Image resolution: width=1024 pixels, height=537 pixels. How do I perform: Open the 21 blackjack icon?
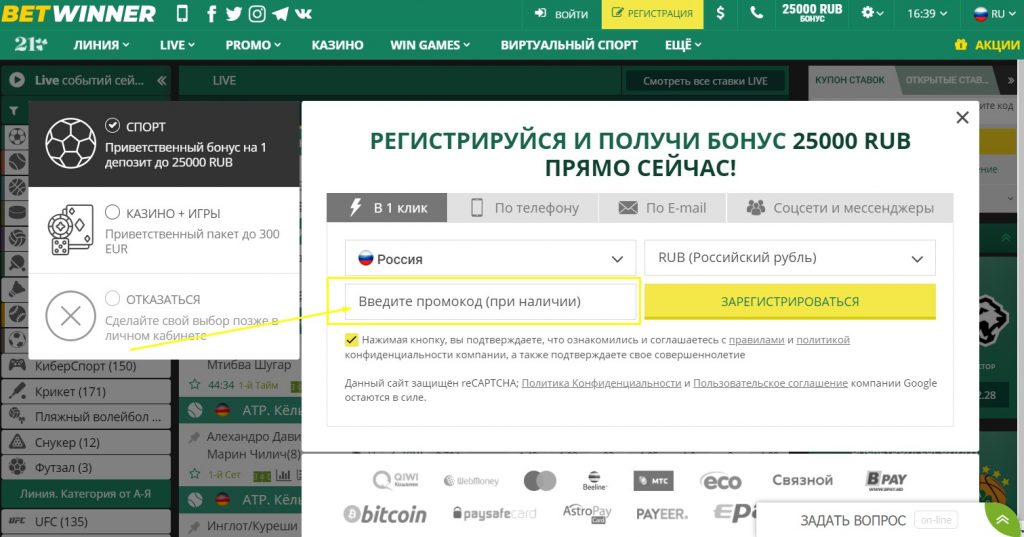(31, 44)
